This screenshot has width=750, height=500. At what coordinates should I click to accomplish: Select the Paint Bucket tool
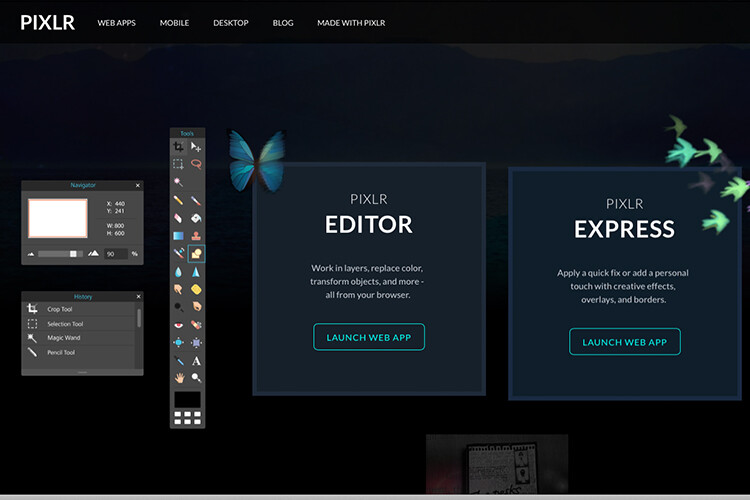(196, 218)
